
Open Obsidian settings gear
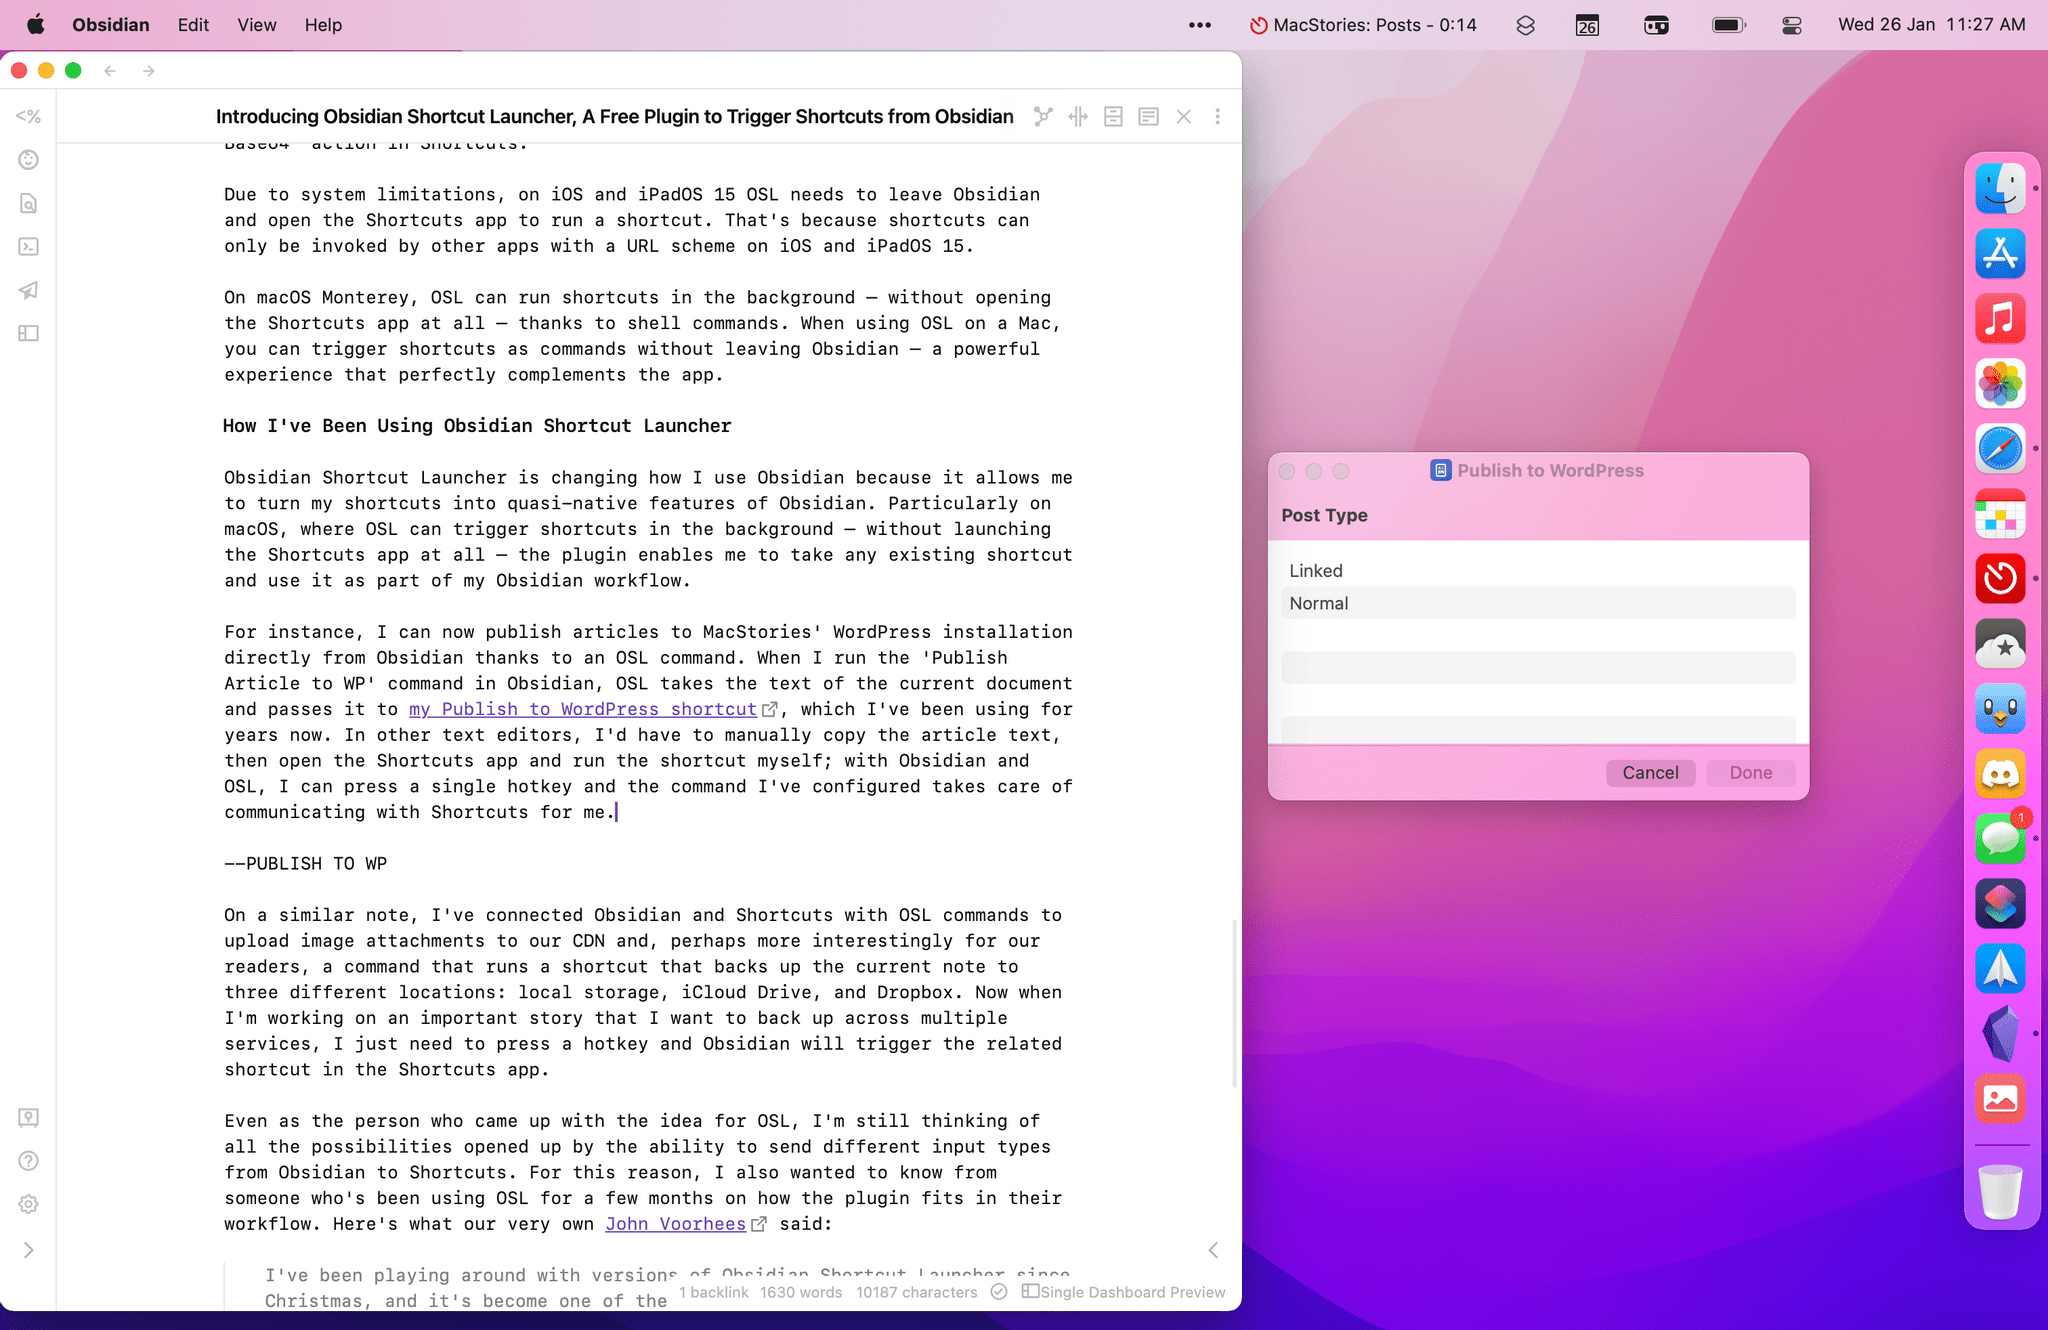coord(28,1204)
